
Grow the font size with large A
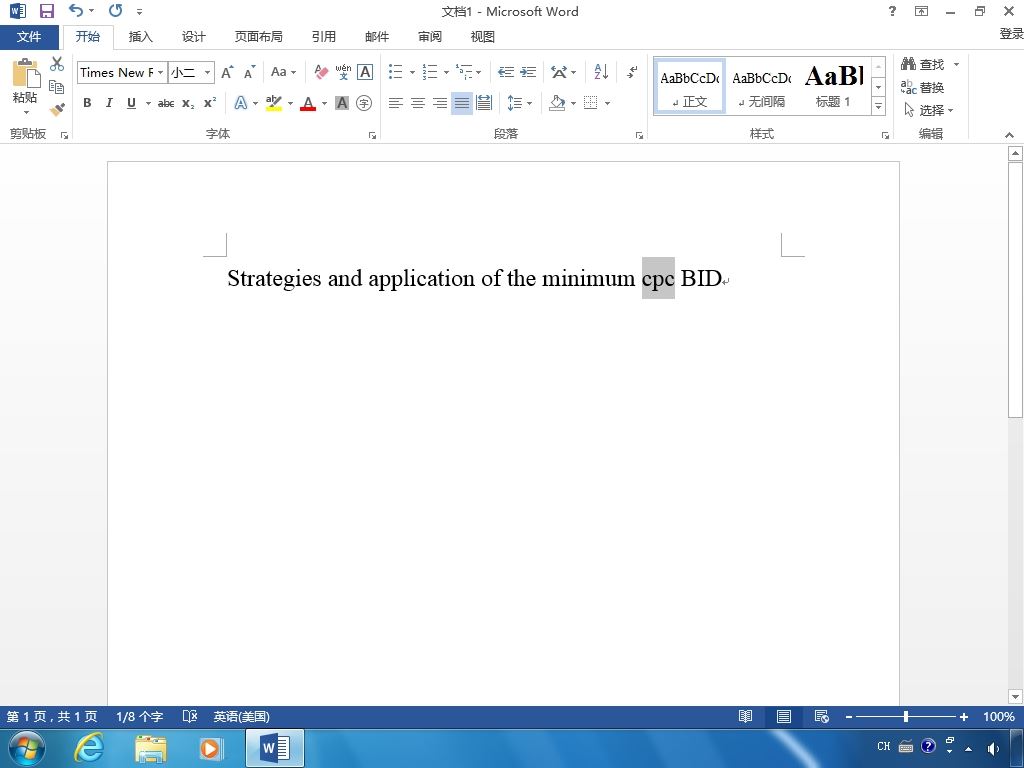[x=227, y=72]
